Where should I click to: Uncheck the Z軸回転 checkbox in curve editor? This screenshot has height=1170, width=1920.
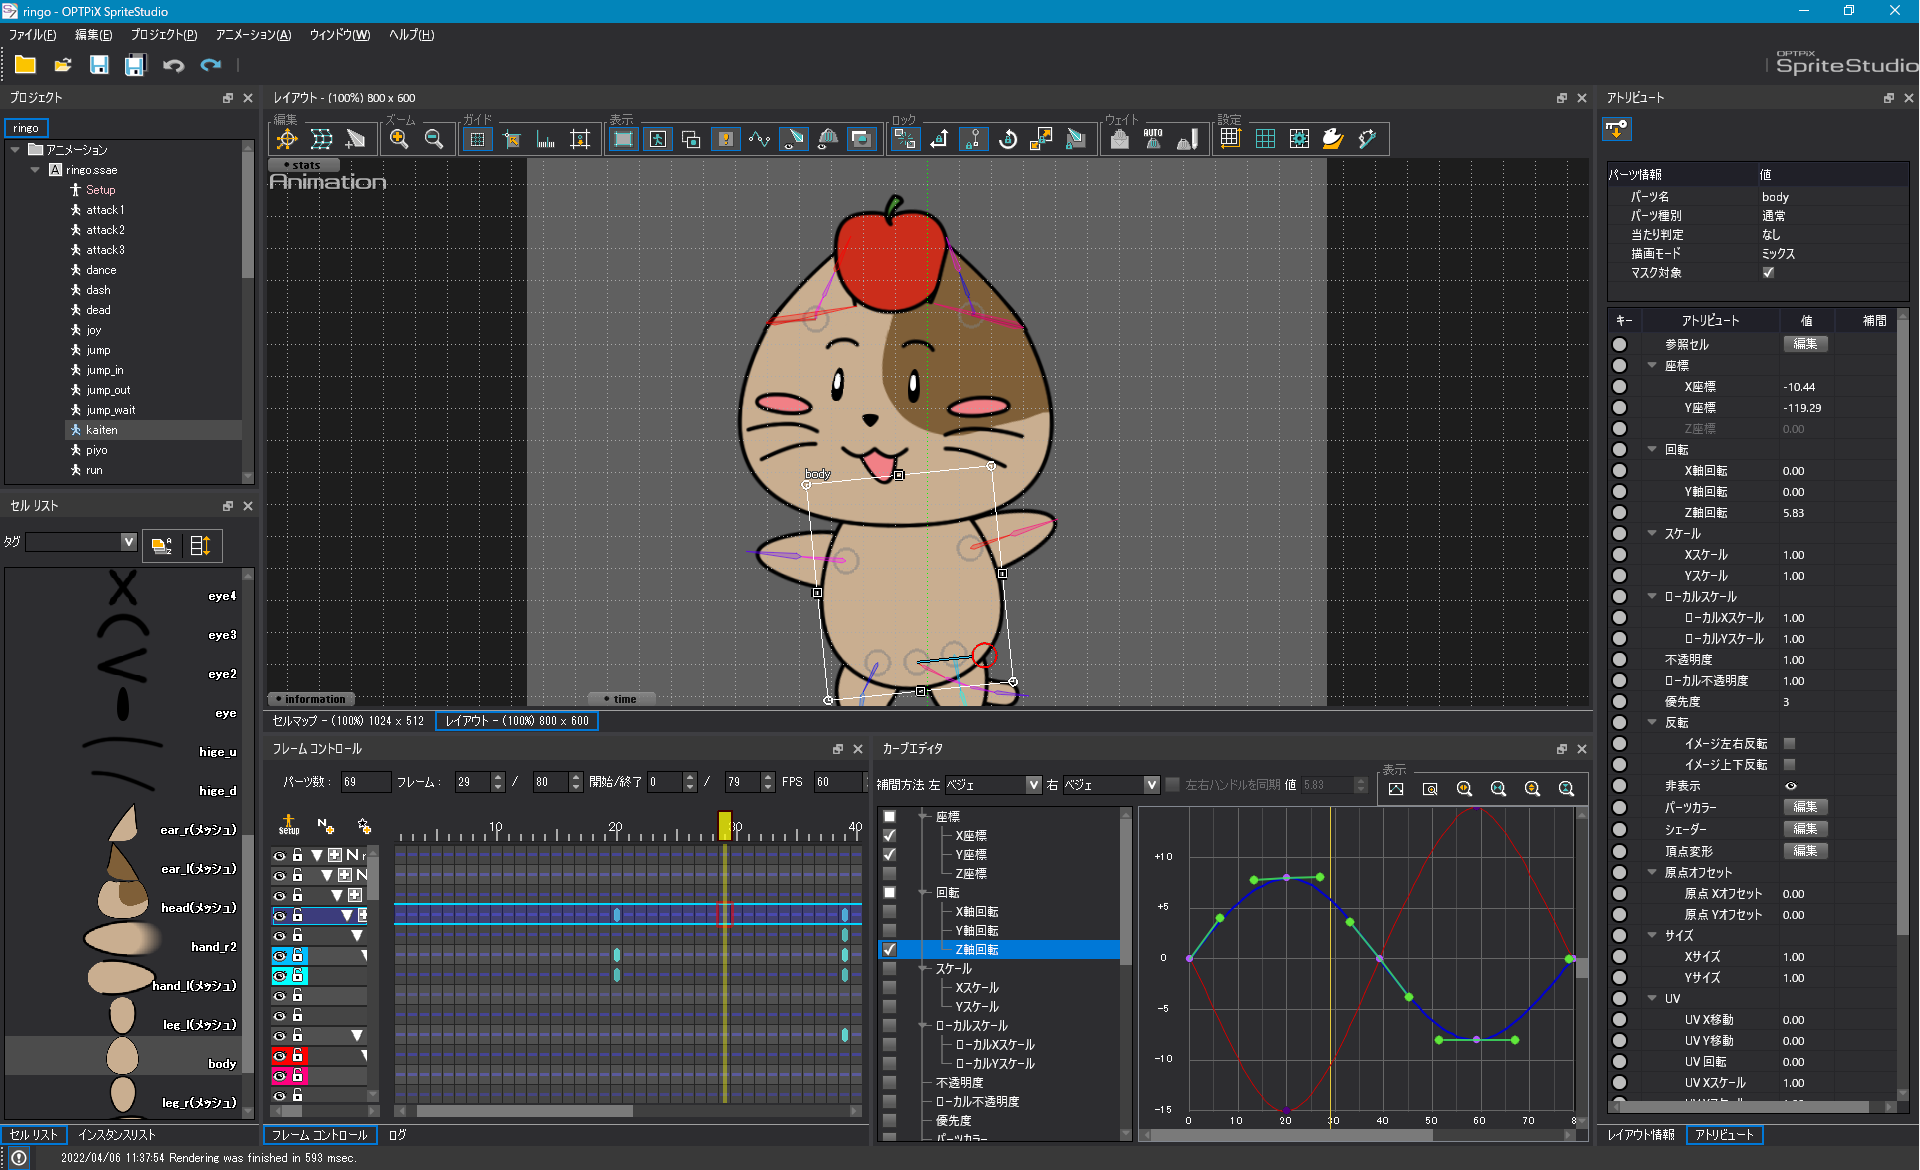889,949
